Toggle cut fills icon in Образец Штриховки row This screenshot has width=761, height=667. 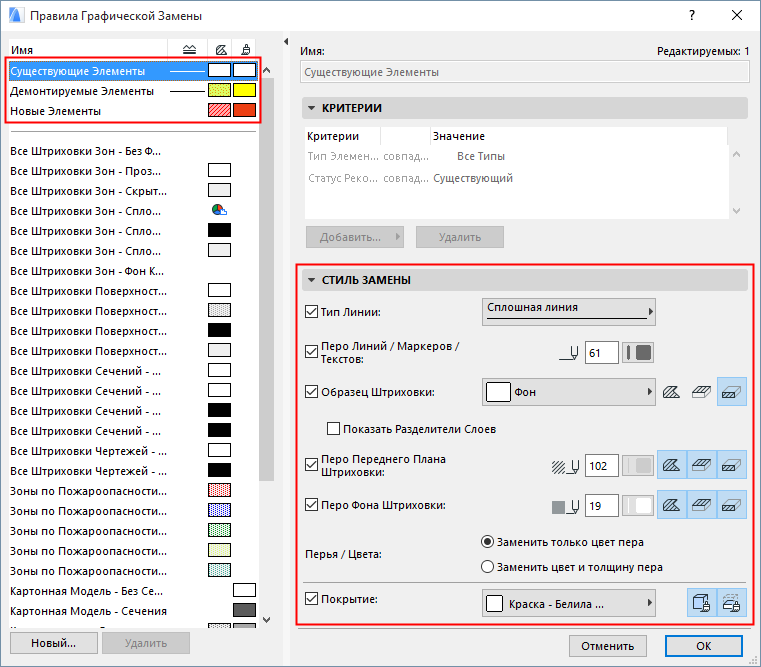click(731, 392)
